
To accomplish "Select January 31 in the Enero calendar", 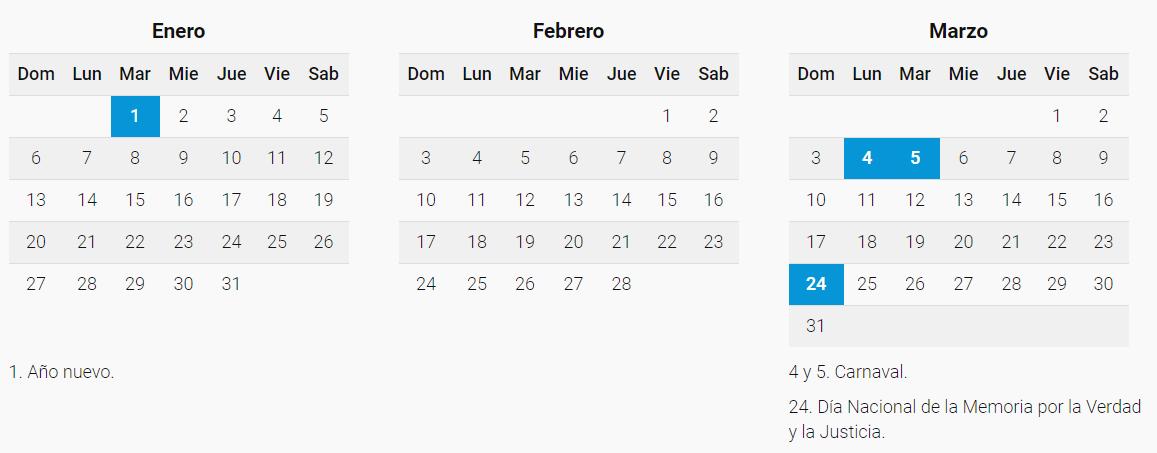I will point(231,284).
